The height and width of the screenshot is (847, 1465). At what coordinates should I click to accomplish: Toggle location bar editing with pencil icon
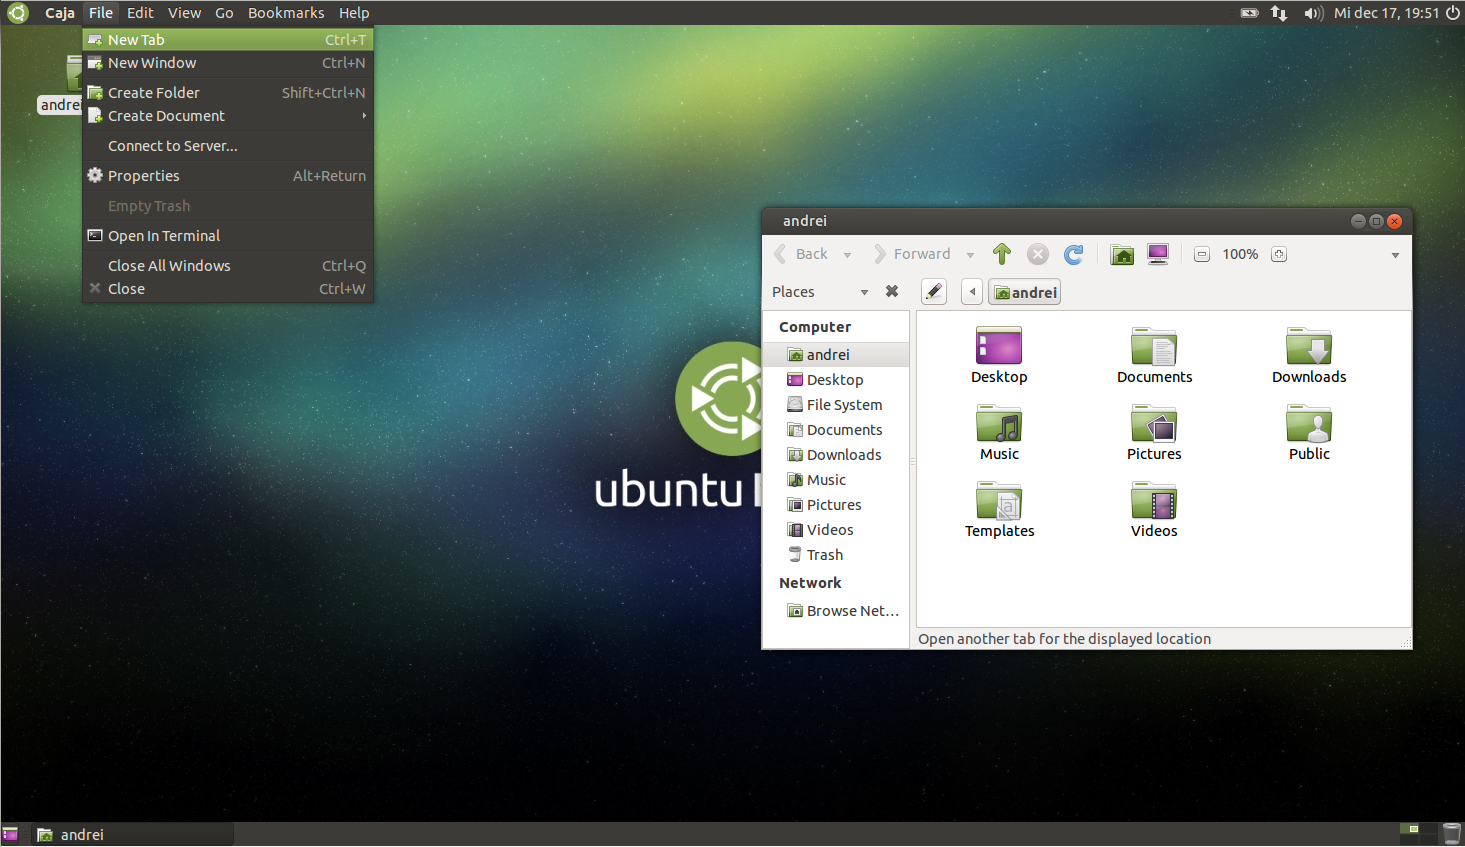tap(933, 291)
